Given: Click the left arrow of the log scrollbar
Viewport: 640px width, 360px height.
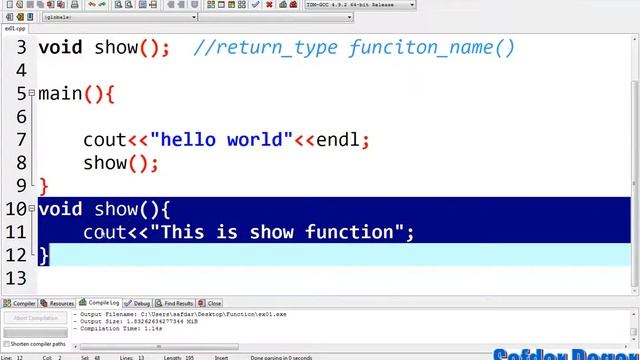Looking at the screenshot, I should (x=75, y=347).
